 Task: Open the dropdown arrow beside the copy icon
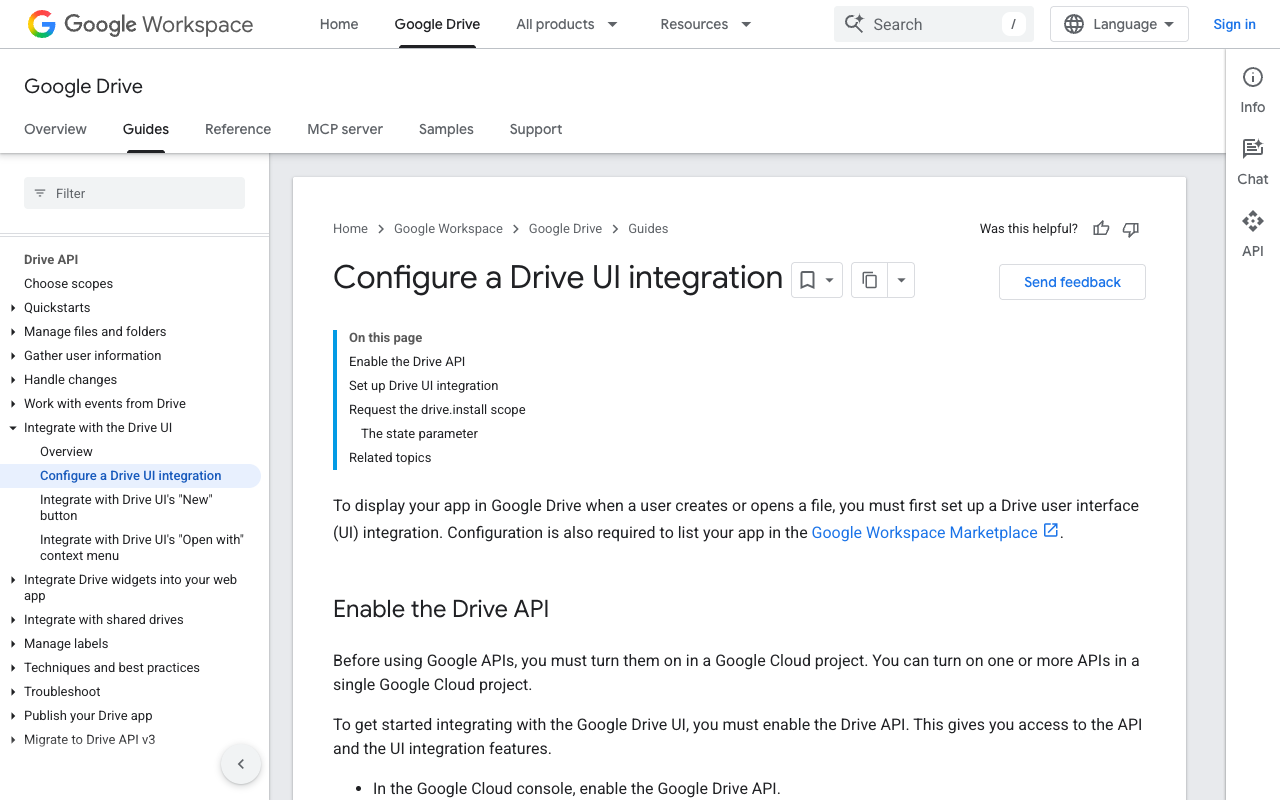[x=901, y=281]
